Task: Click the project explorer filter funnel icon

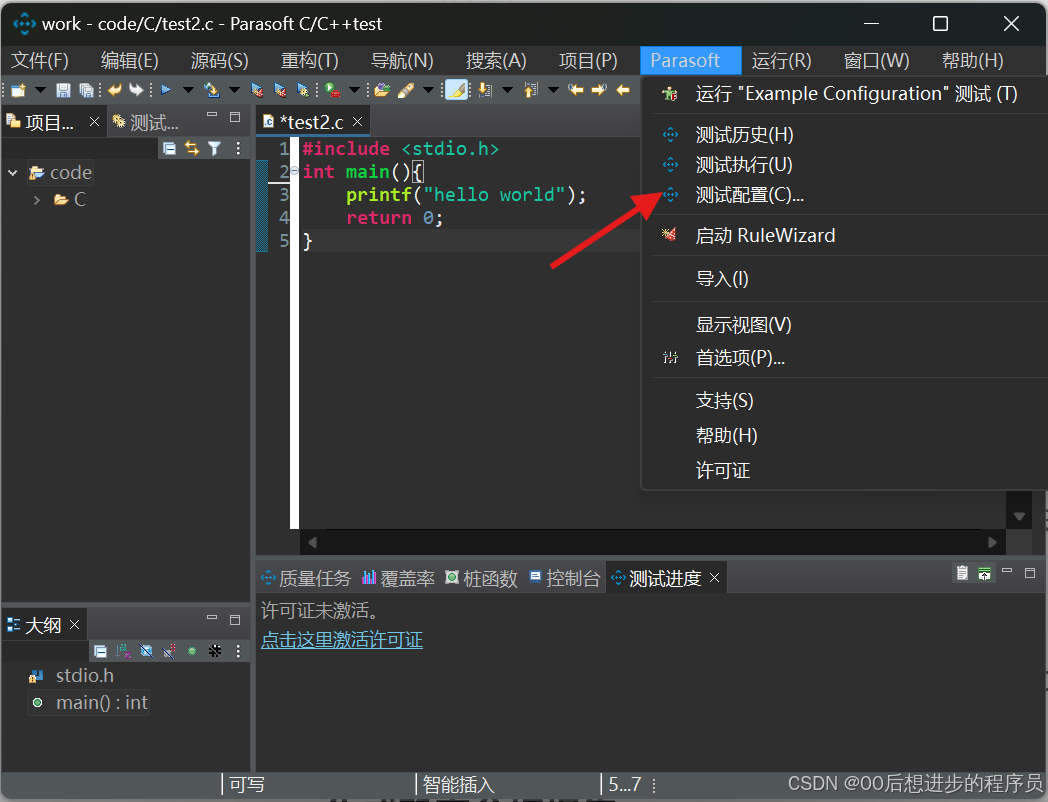Action: pos(215,148)
